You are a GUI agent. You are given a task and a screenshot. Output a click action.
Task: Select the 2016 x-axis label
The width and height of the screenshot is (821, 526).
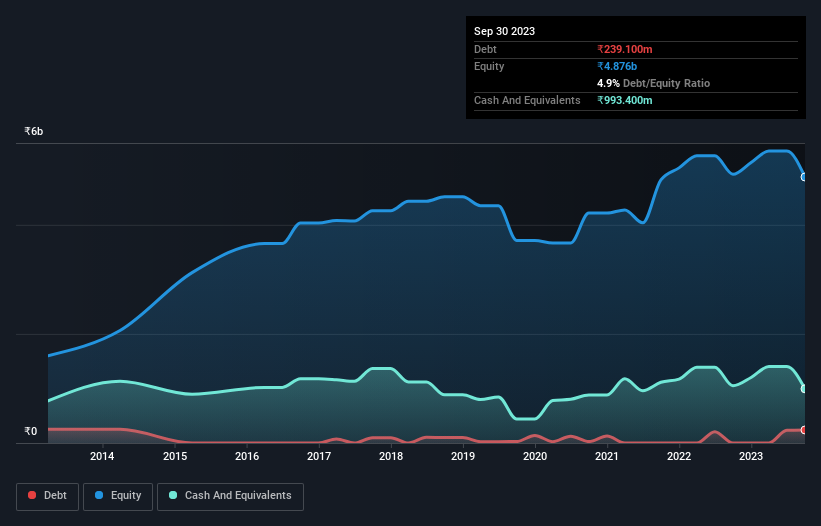(x=247, y=456)
